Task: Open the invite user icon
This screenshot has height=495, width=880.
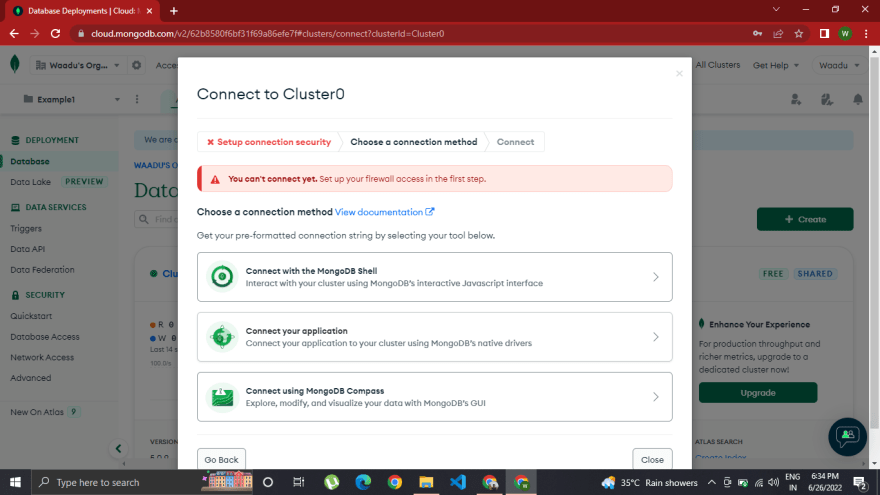Action: (x=796, y=99)
